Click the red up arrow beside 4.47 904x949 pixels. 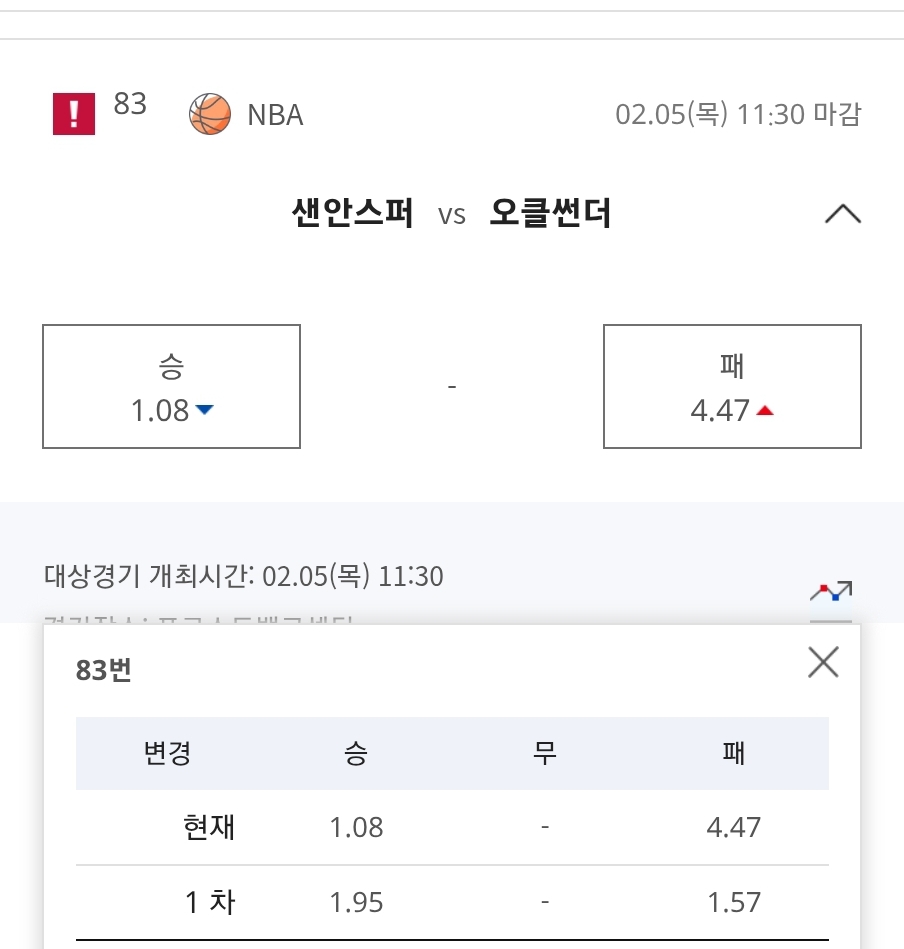click(765, 410)
